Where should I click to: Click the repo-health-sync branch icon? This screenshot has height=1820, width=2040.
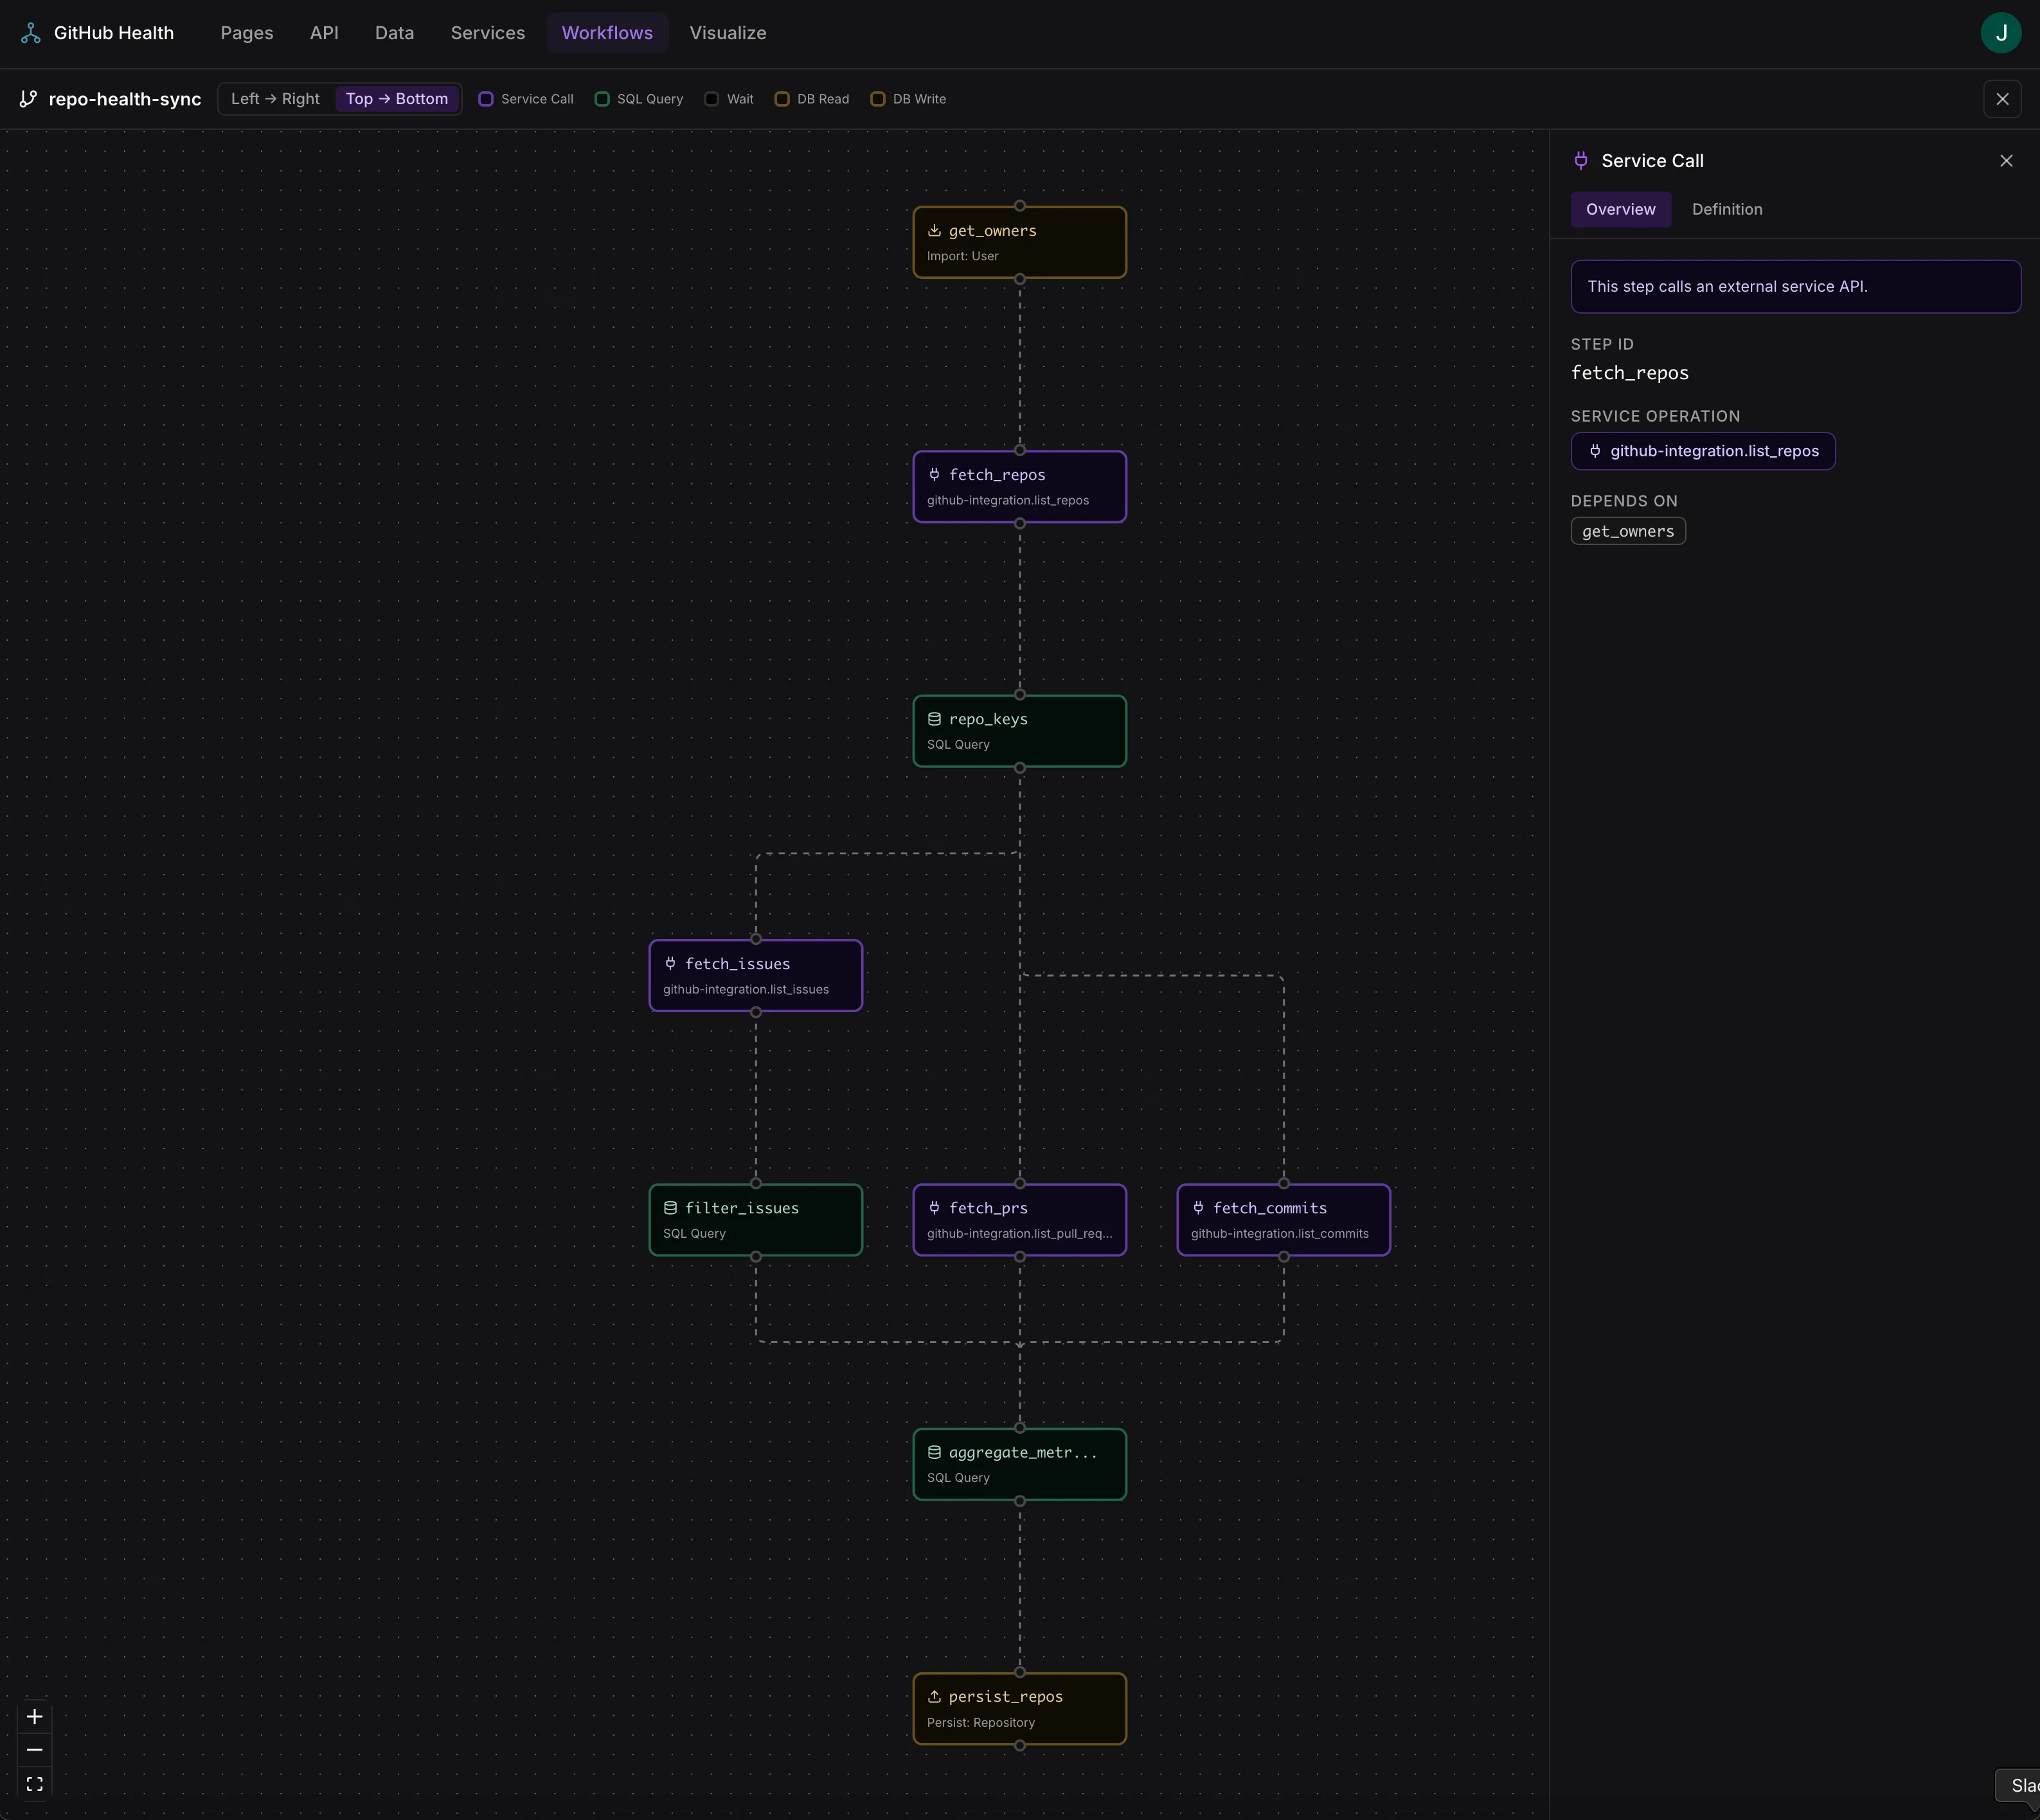coord(29,99)
